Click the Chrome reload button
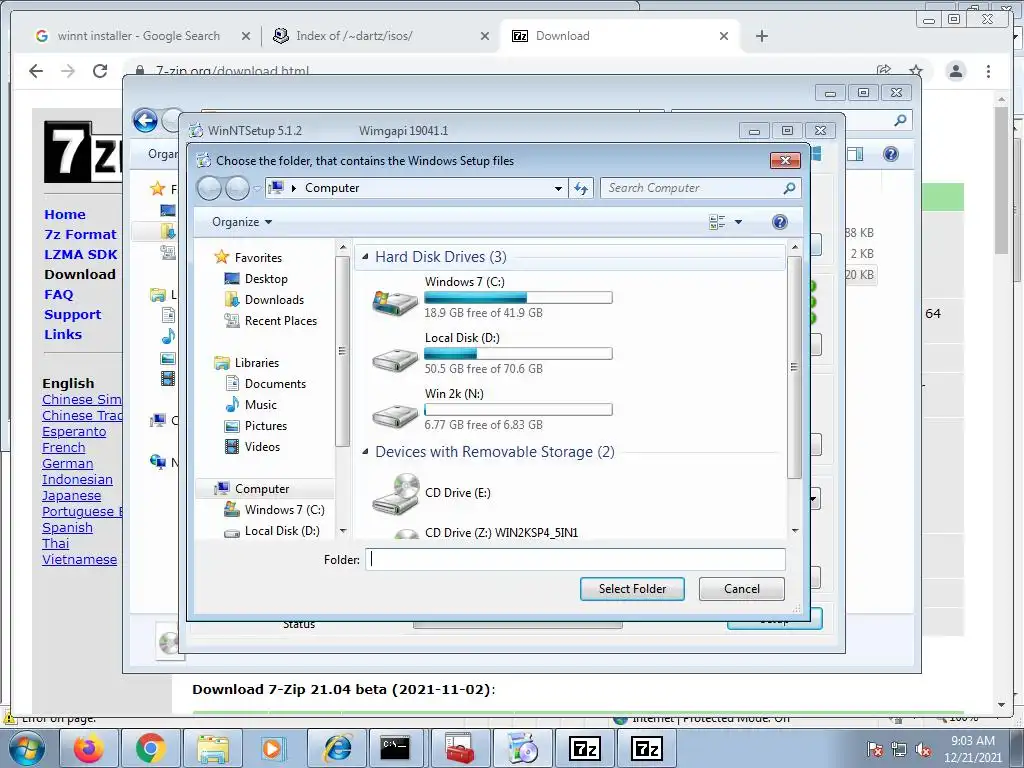This screenshot has width=1024, height=768. (x=100, y=71)
